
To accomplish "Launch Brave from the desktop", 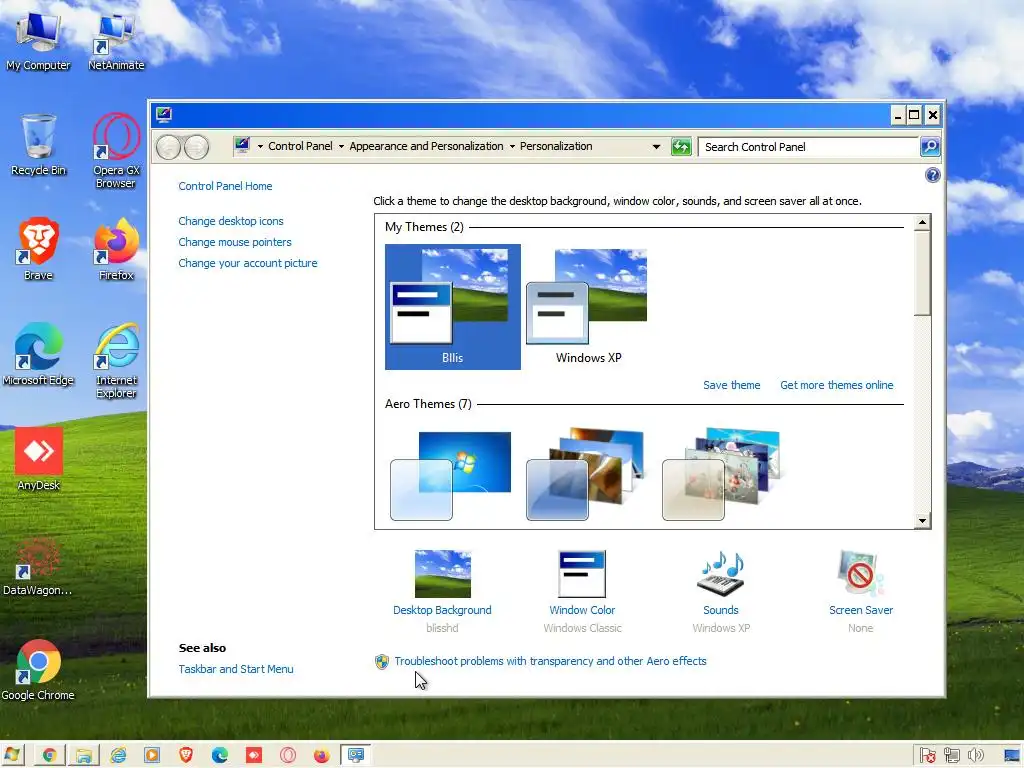I will click(38, 249).
